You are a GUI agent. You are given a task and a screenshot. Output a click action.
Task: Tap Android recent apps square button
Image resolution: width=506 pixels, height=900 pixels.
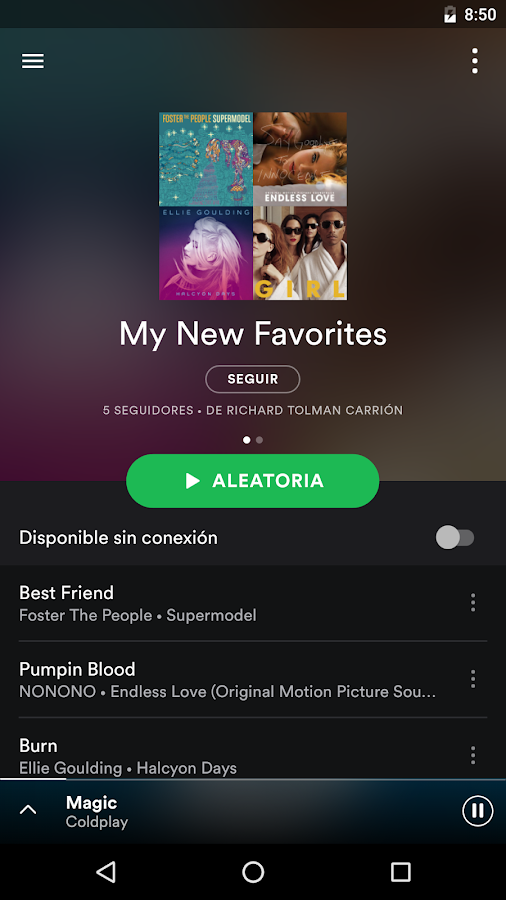pyautogui.click(x=400, y=872)
